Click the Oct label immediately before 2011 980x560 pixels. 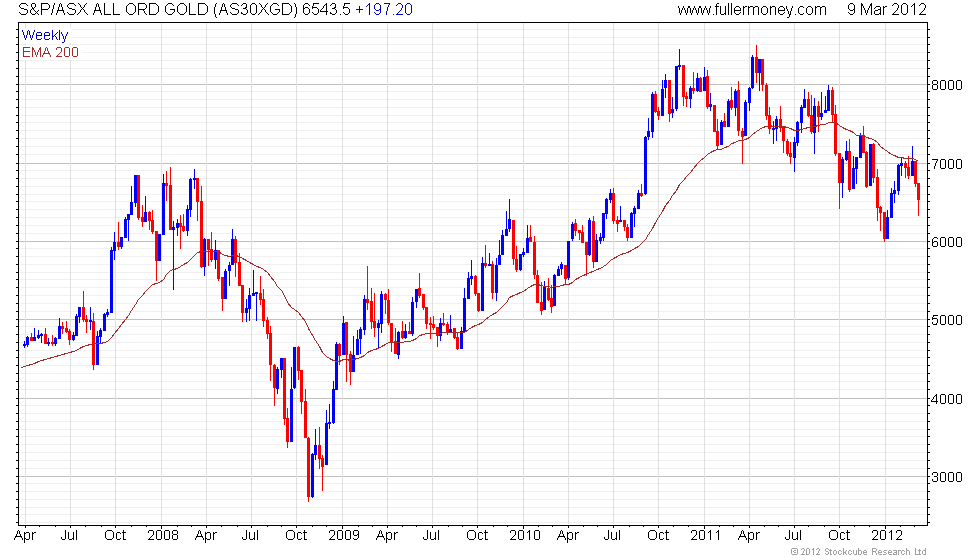(658, 536)
